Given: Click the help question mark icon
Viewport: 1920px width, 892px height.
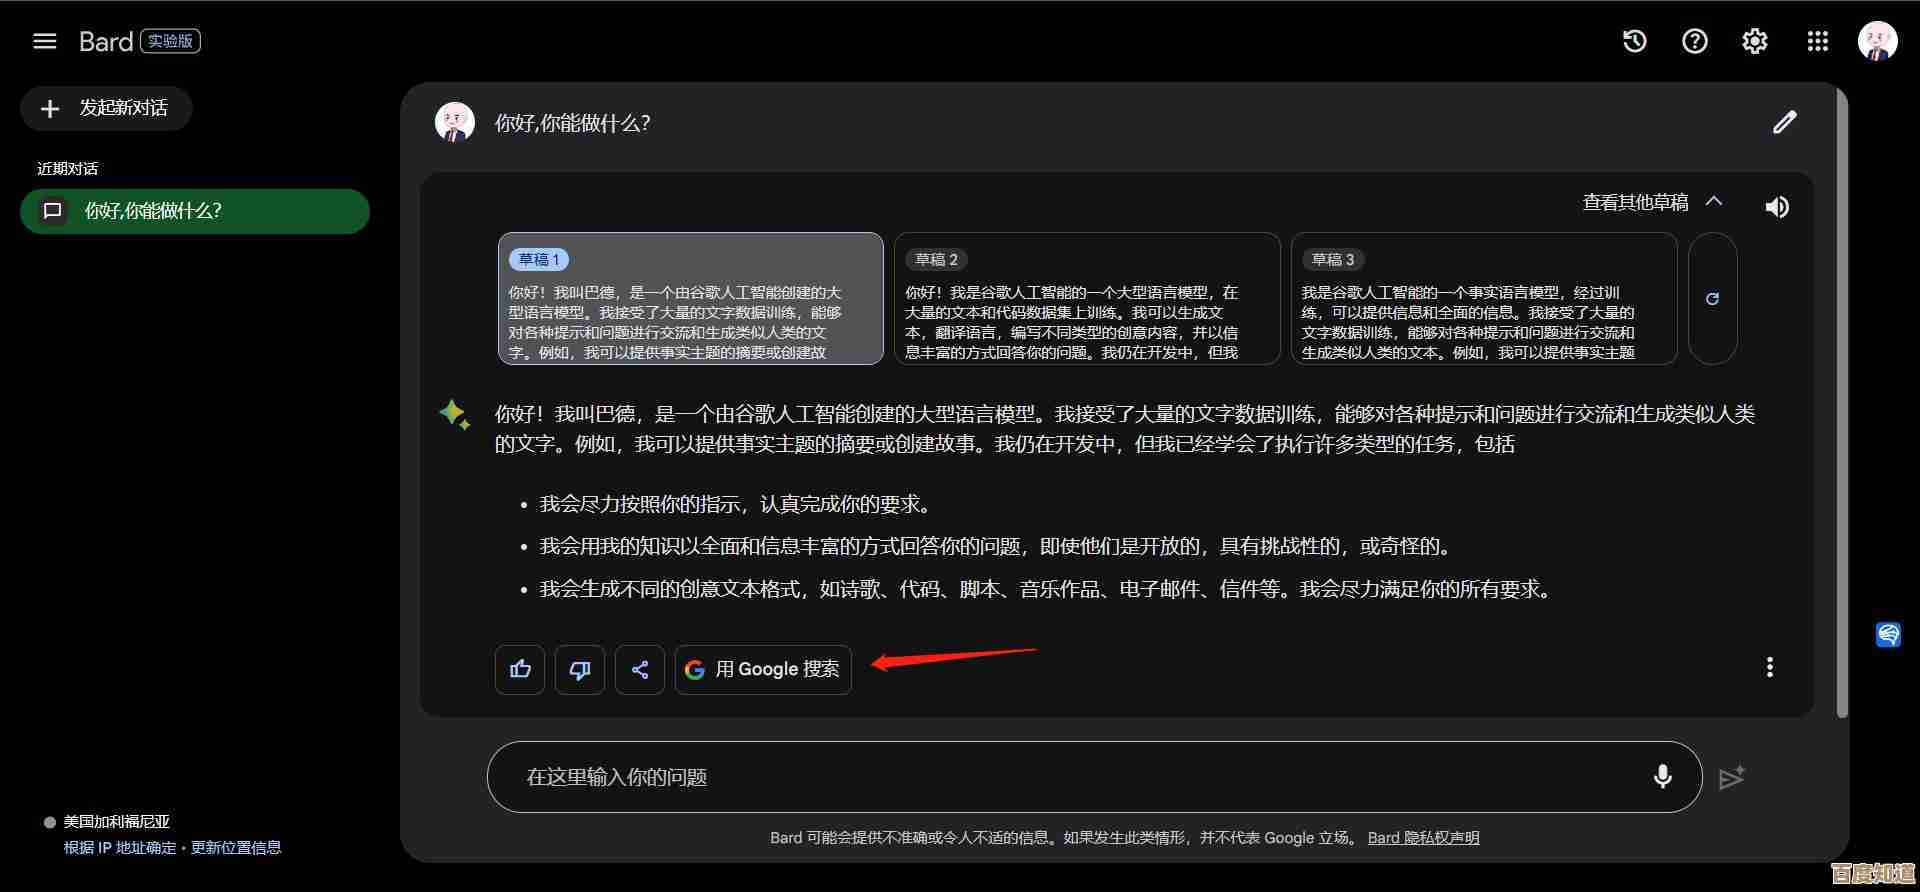Looking at the screenshot, I should 1694,41.
